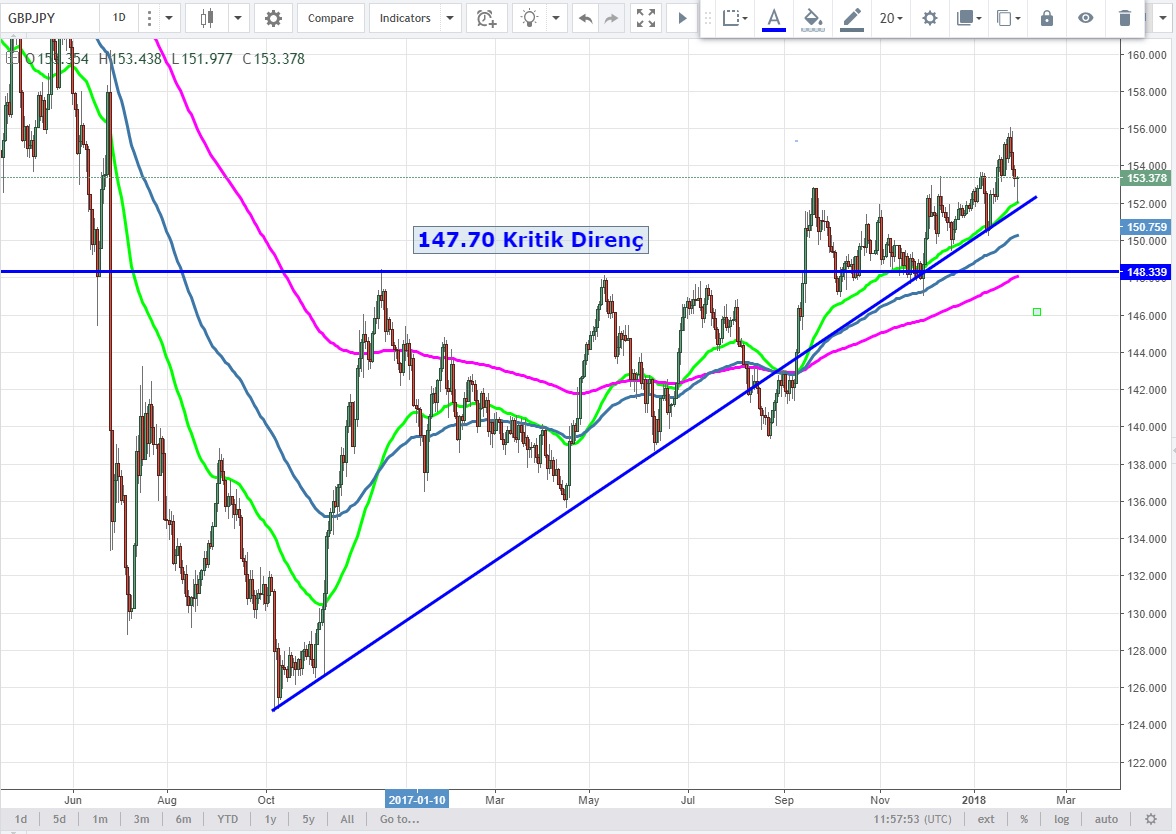The height and width of the screenshot is (834, 1176).
Task: Open drawing settings gear in floating toolbar
Action: click(x=930, y=18)
